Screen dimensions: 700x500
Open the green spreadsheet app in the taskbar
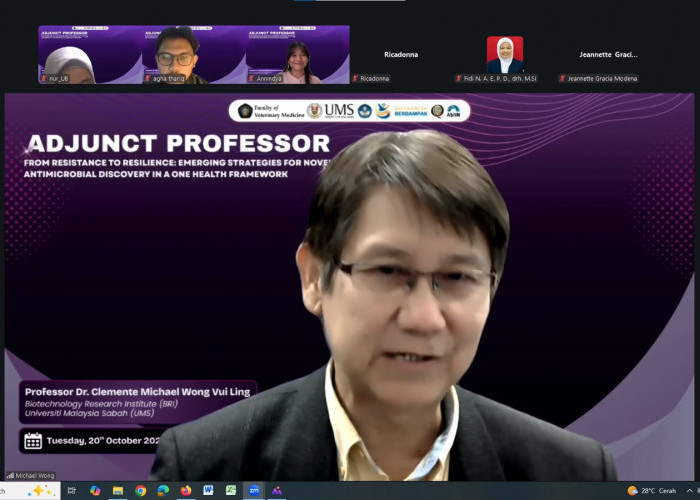click(231, 490)
